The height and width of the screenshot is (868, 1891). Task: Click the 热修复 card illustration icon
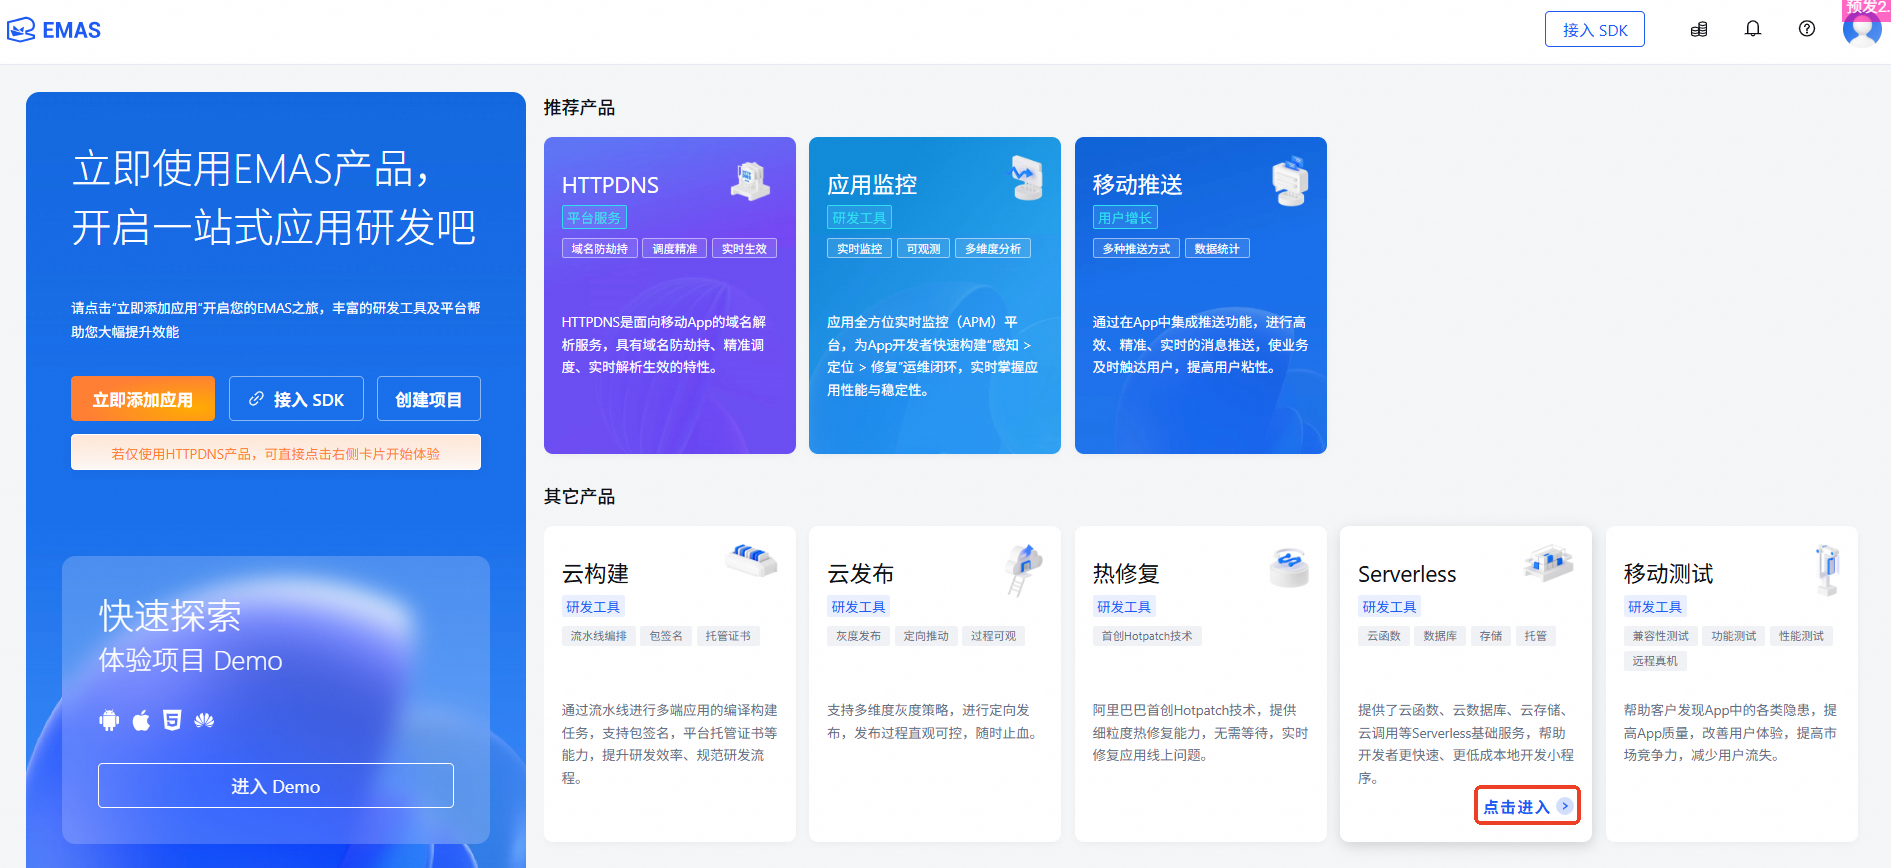[x=1289, y=567]
